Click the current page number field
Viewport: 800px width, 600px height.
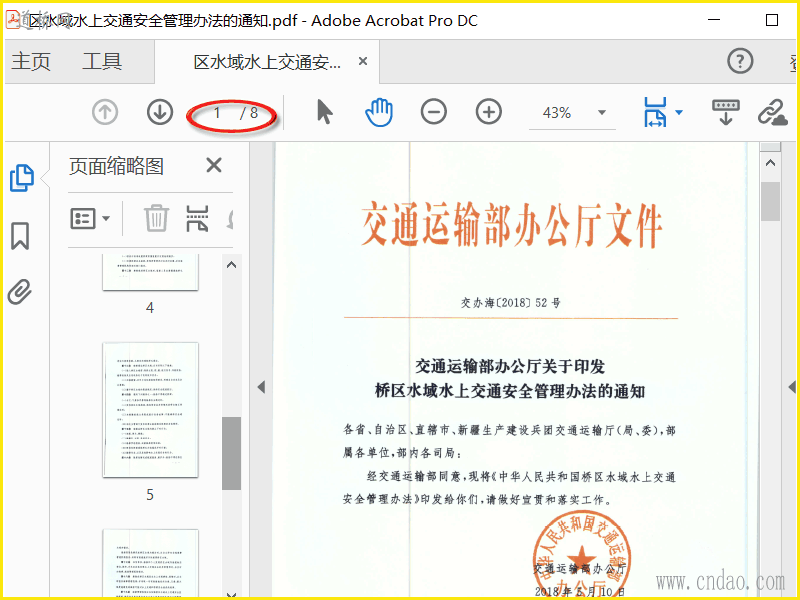click(217, 113)
